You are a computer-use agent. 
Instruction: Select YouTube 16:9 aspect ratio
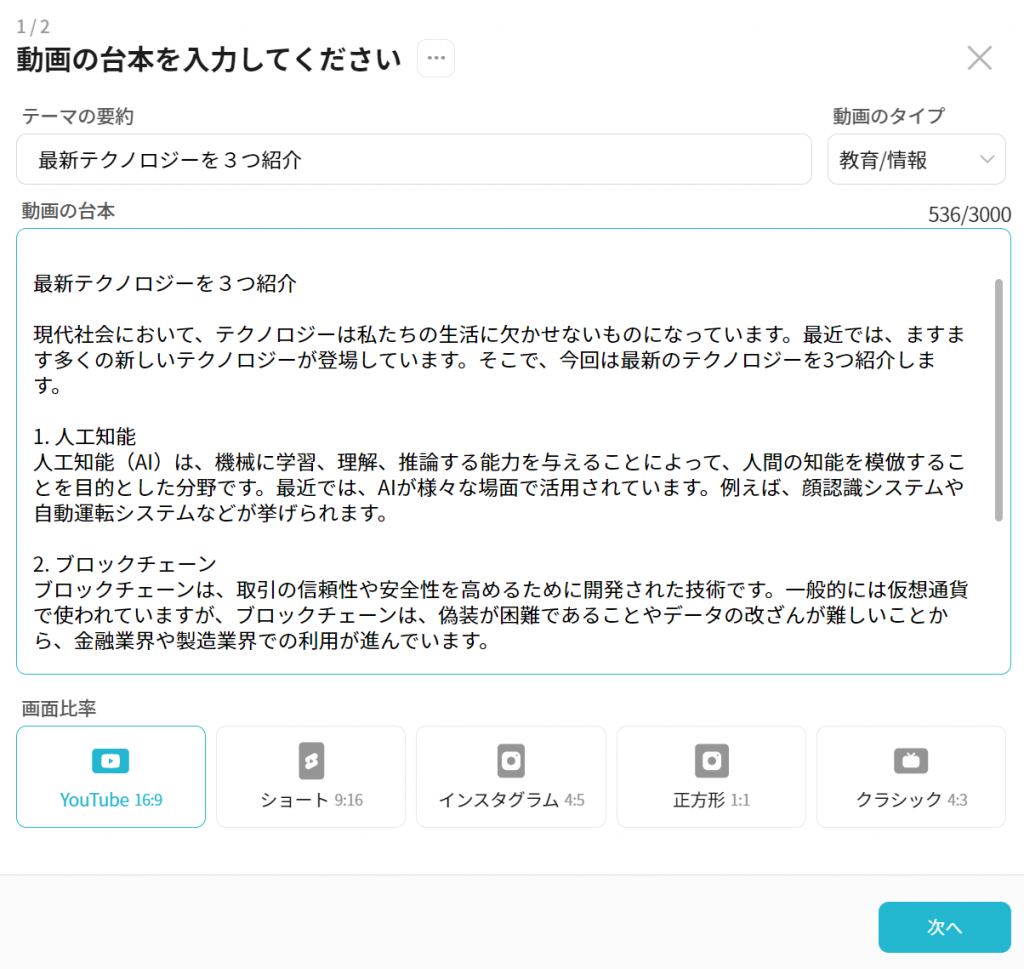click(x=111, y=776)
